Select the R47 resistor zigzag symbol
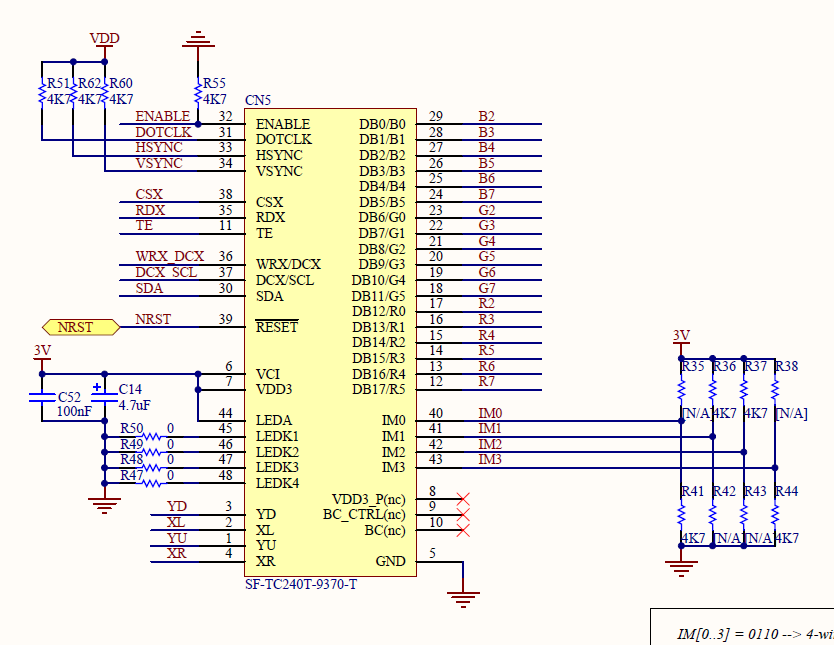Screen dimensions: 834x645 click(152, 483)
